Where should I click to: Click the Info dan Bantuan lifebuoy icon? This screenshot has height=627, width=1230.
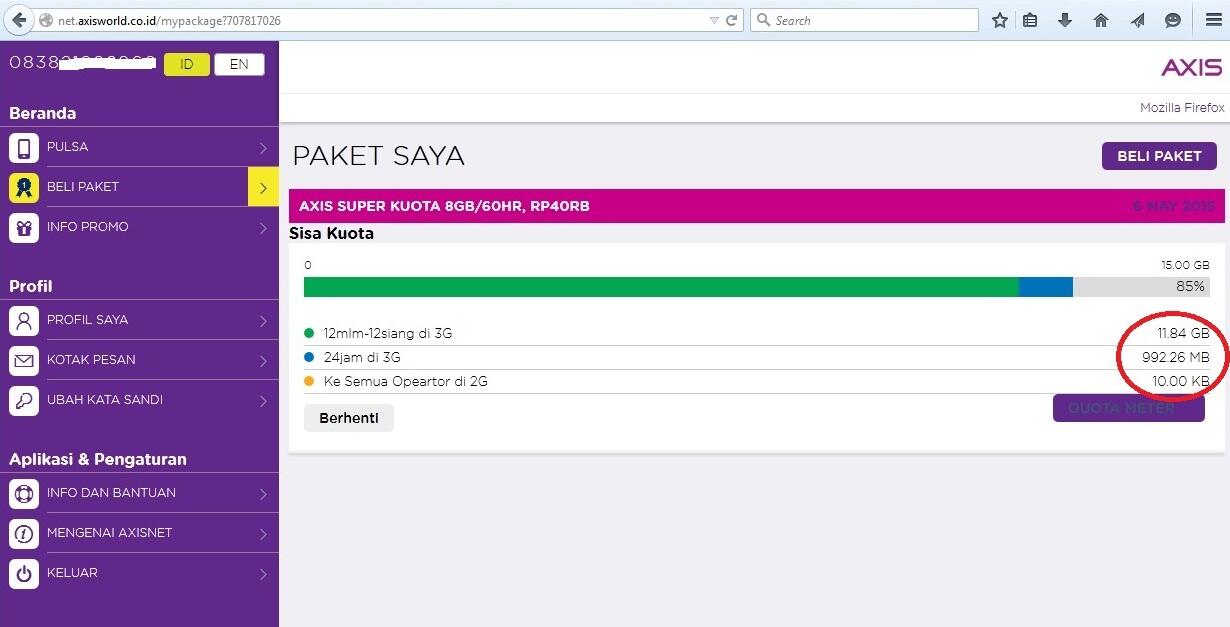(x=24, y=493)
